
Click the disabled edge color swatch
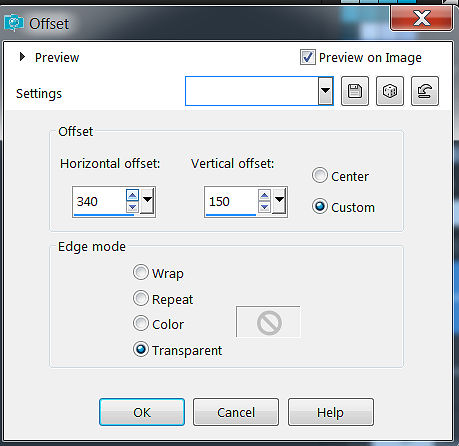(268, 322)
